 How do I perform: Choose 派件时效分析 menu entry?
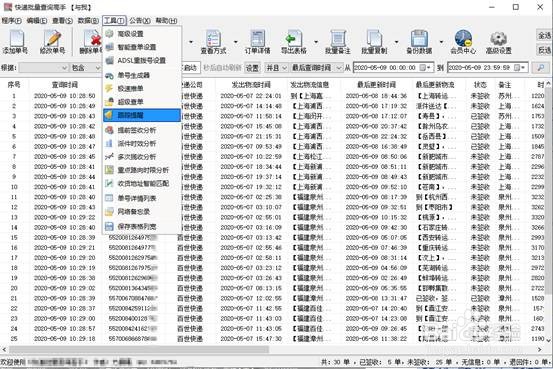(x=142, y=144)
